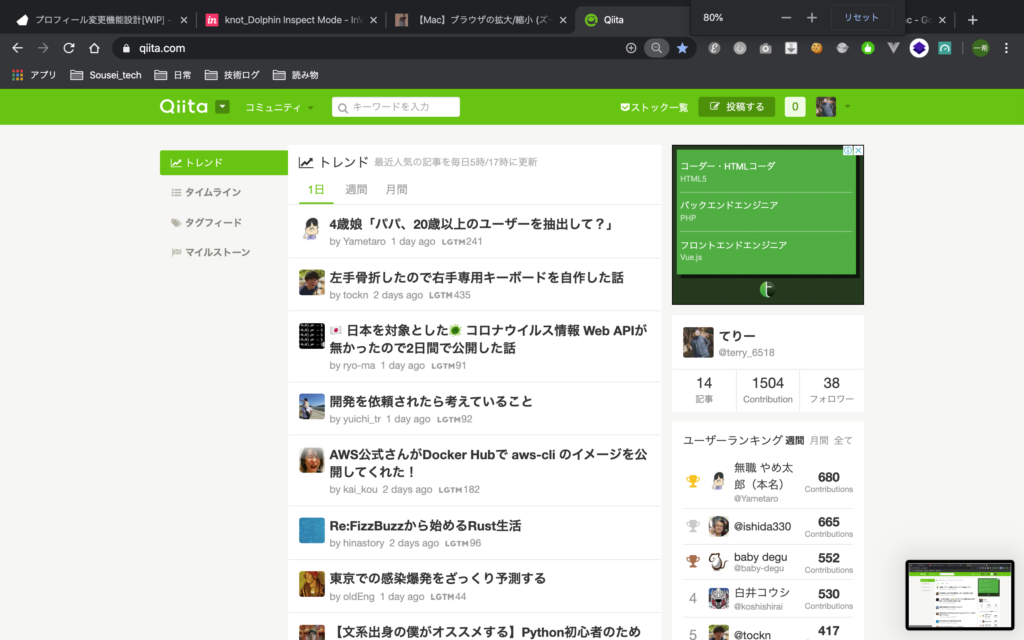Open the アプリ apps grid shortcut

pos(34,75)
